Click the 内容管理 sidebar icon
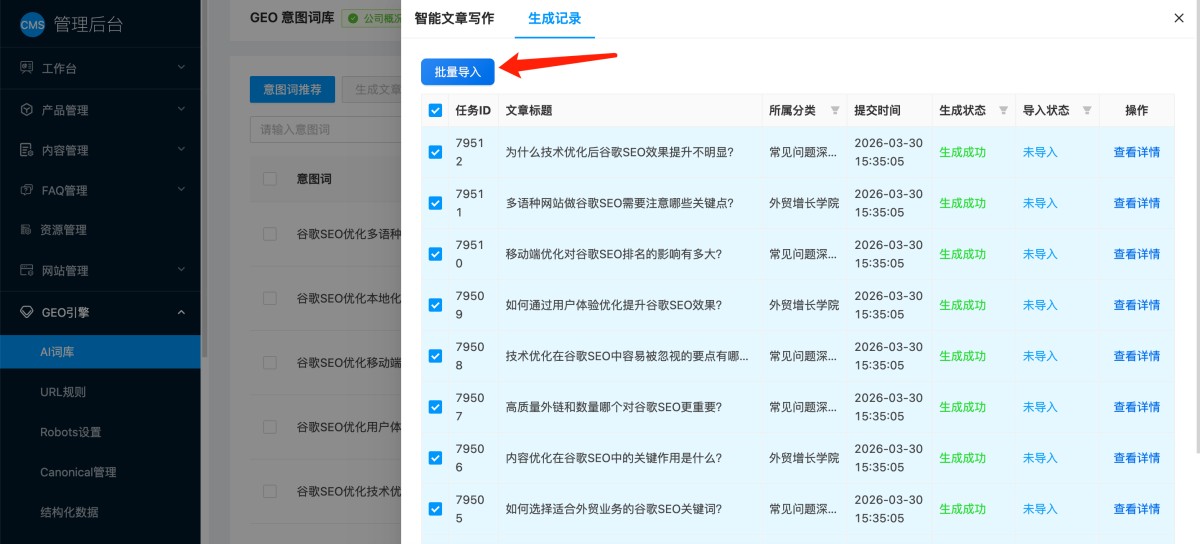Viewport: 1200px width, 544px height. point(27,150)
